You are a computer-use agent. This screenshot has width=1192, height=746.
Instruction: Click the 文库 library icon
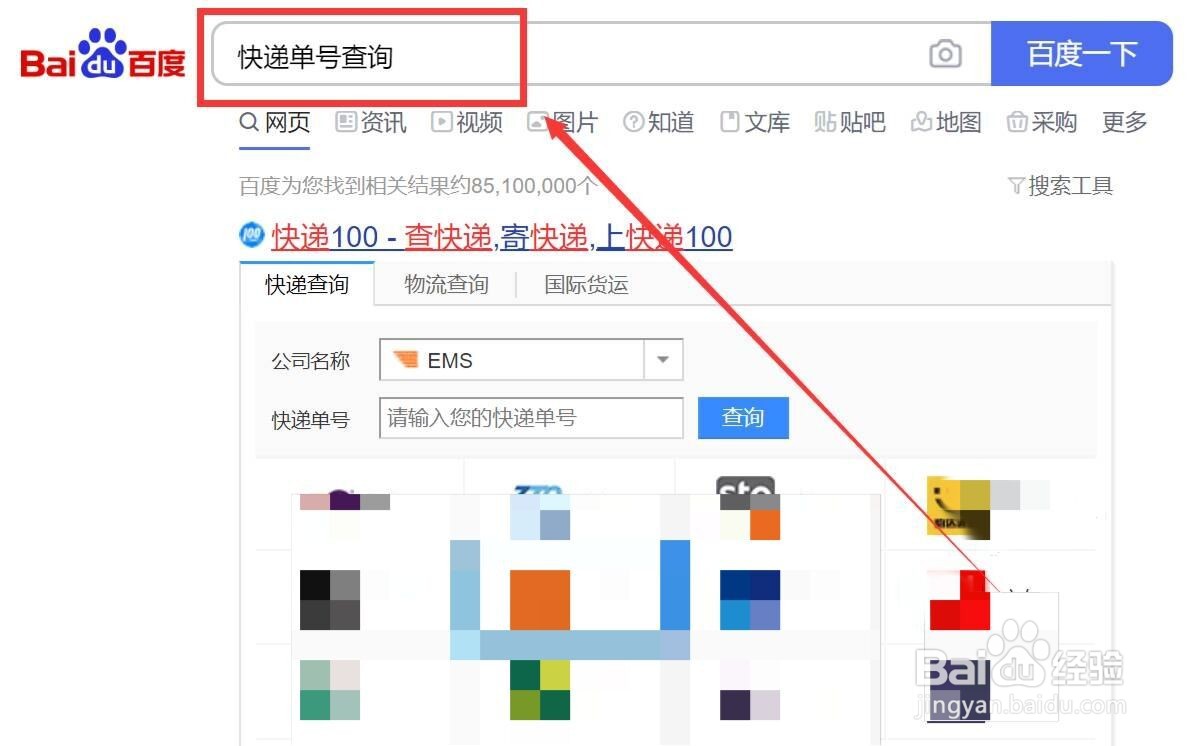pos(755,122)
